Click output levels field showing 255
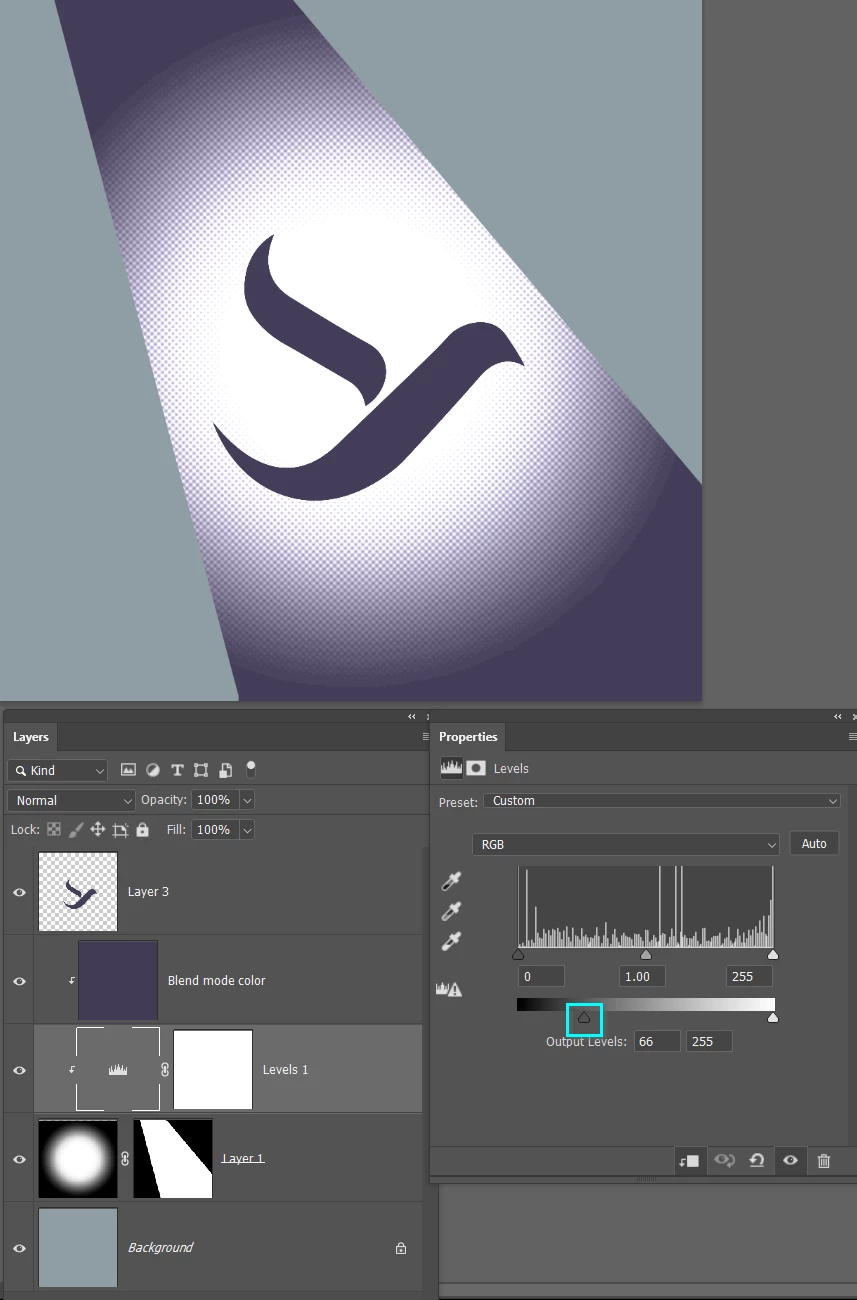The height and width of the screenshot is (1300, 857). click(x=709, y=1041)
